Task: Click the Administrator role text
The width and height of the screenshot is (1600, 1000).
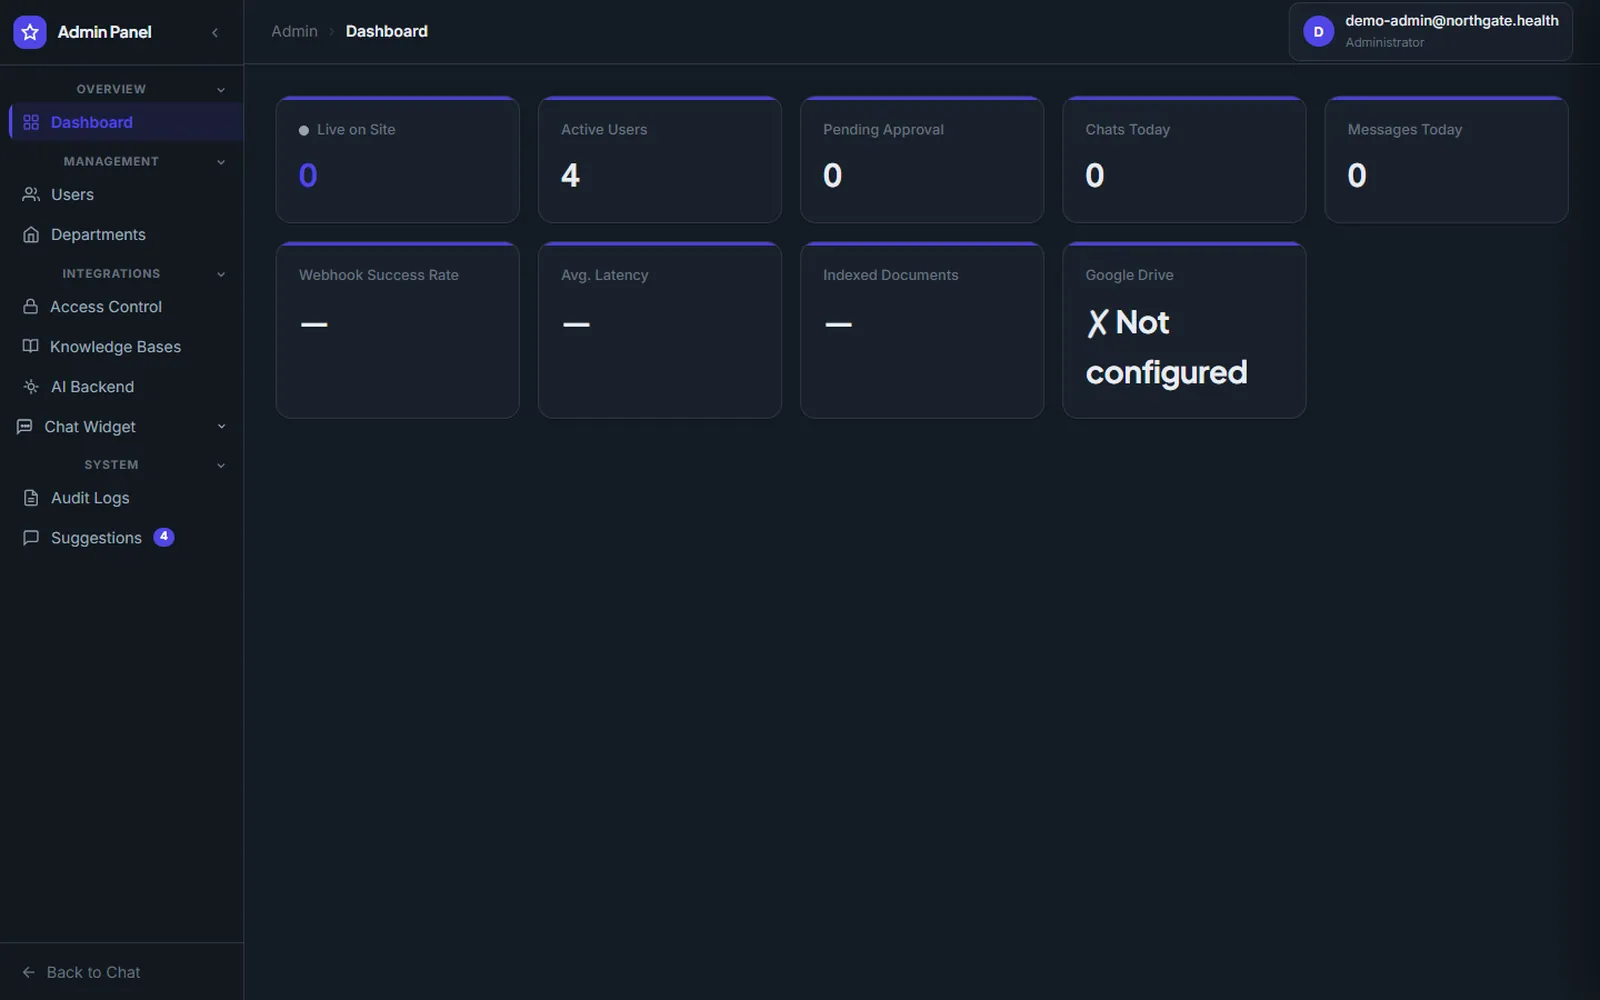Action: pos(1384,42)
